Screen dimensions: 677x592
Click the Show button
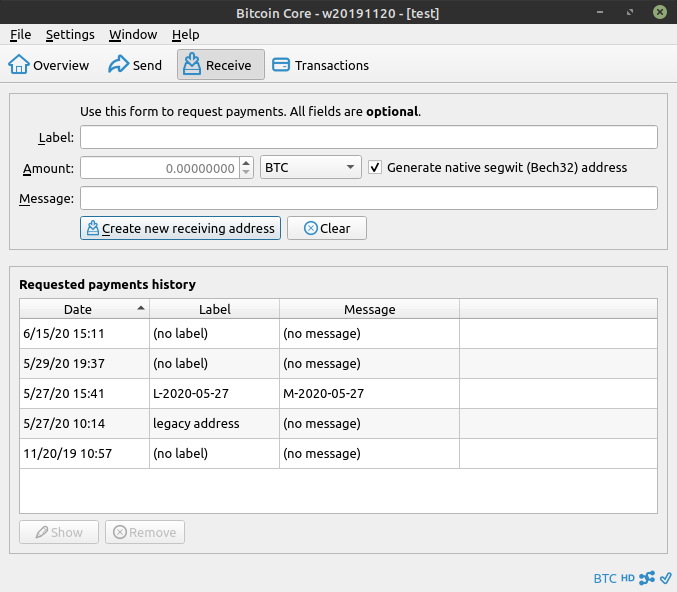click(59, 532)
